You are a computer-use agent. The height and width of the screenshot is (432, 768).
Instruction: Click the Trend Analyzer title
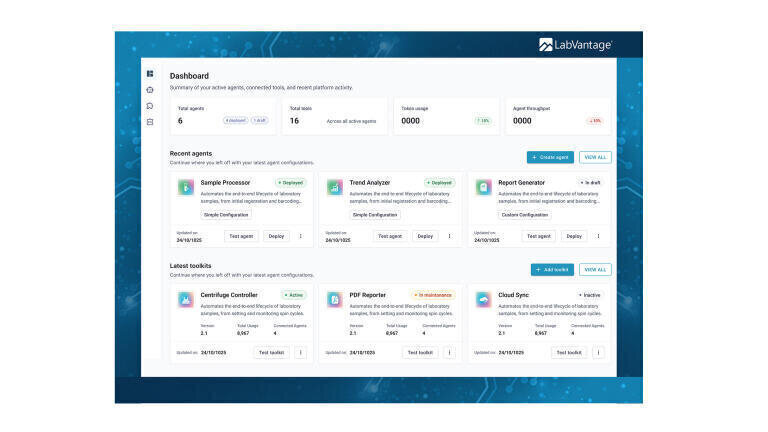[370, 183]
